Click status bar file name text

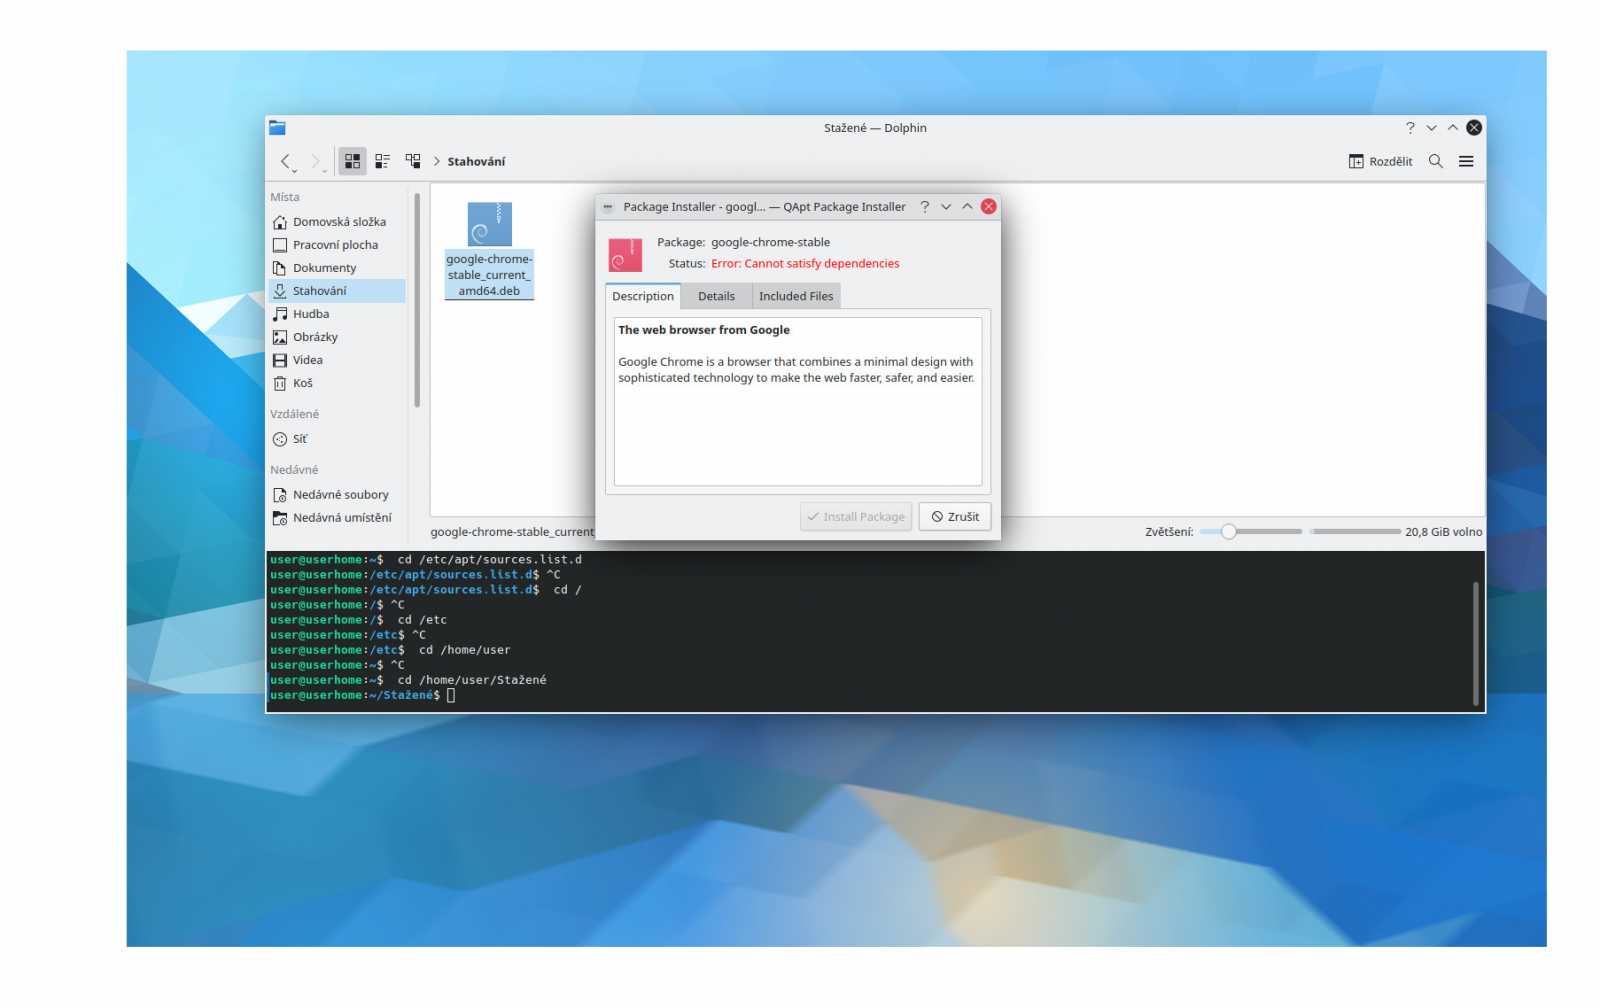click(512, 532)
